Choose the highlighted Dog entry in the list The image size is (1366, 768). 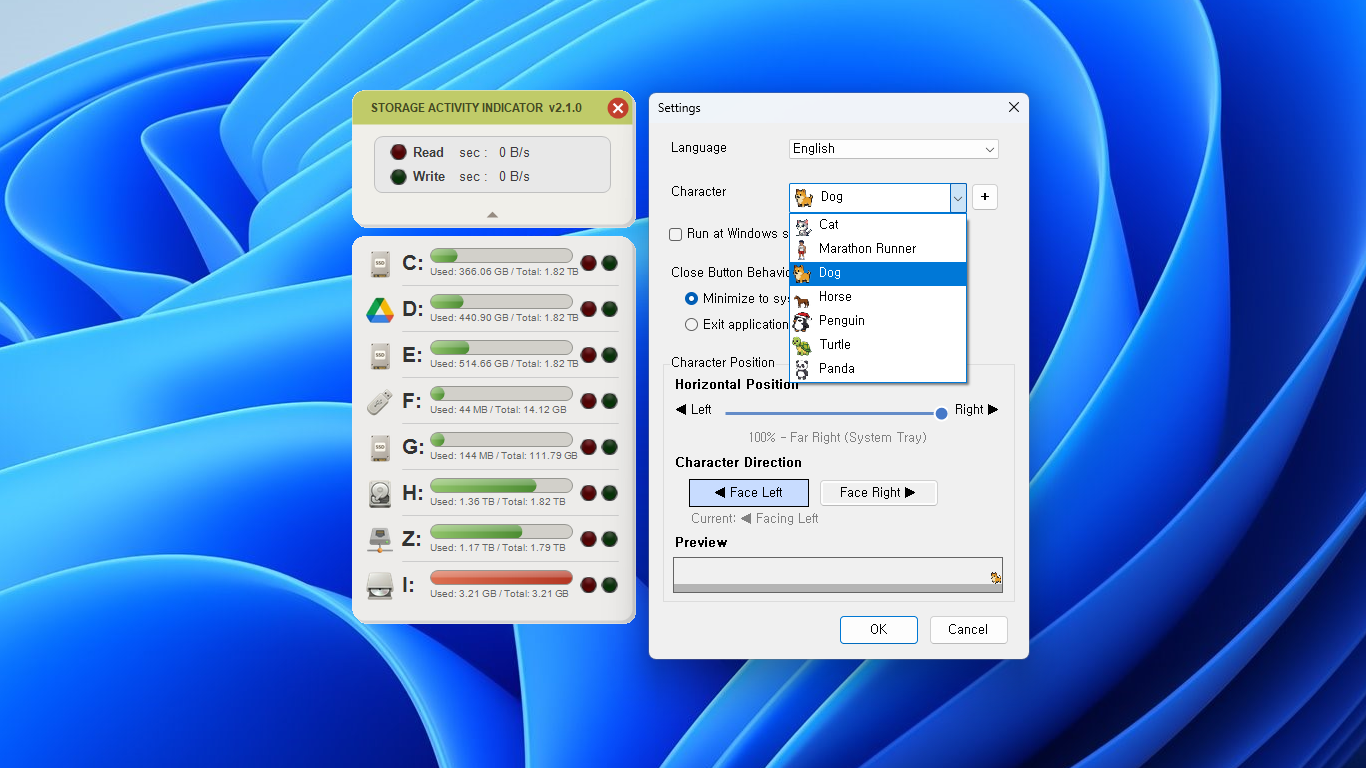click(x=878, y=272)
